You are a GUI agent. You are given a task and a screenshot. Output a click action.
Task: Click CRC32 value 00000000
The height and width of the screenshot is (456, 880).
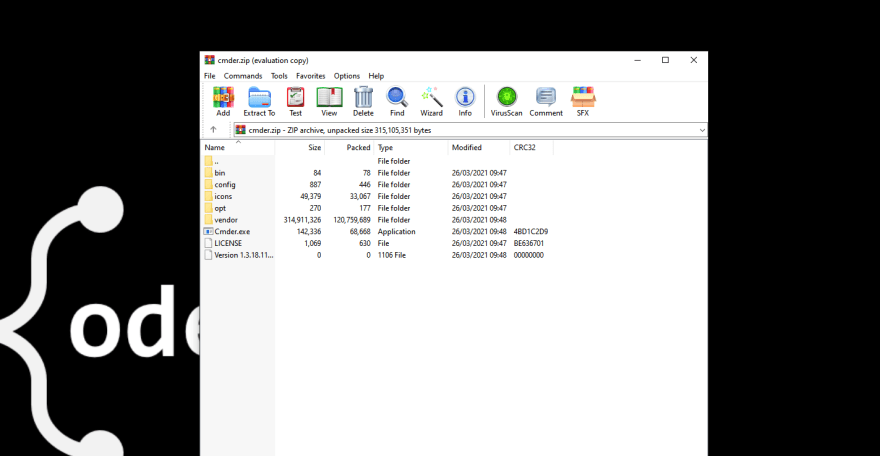tap(529, 255)
